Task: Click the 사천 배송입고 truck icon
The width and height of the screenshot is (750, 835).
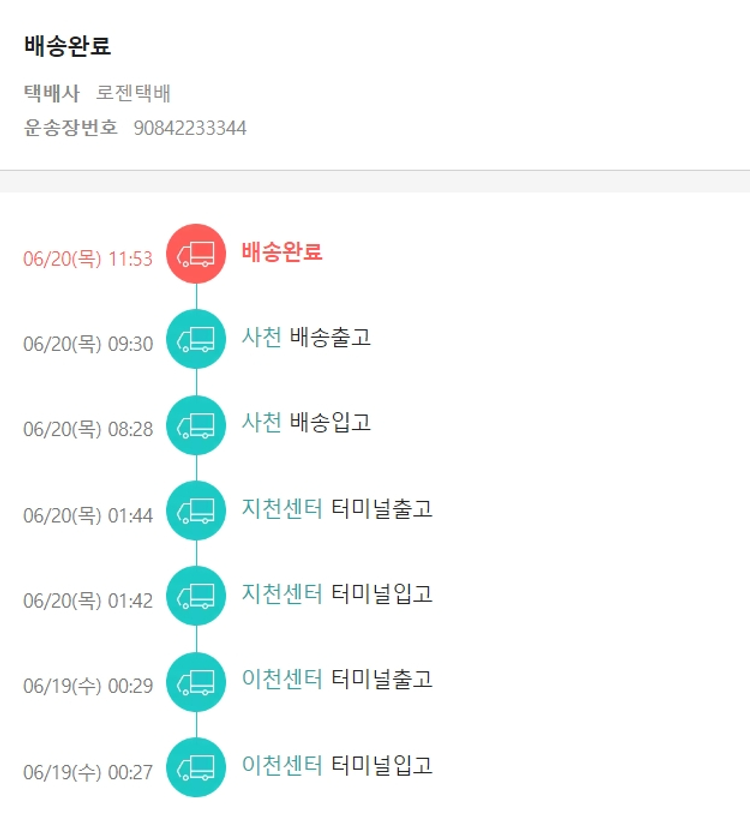Action: pyautogui.click(x=196, y=425)
